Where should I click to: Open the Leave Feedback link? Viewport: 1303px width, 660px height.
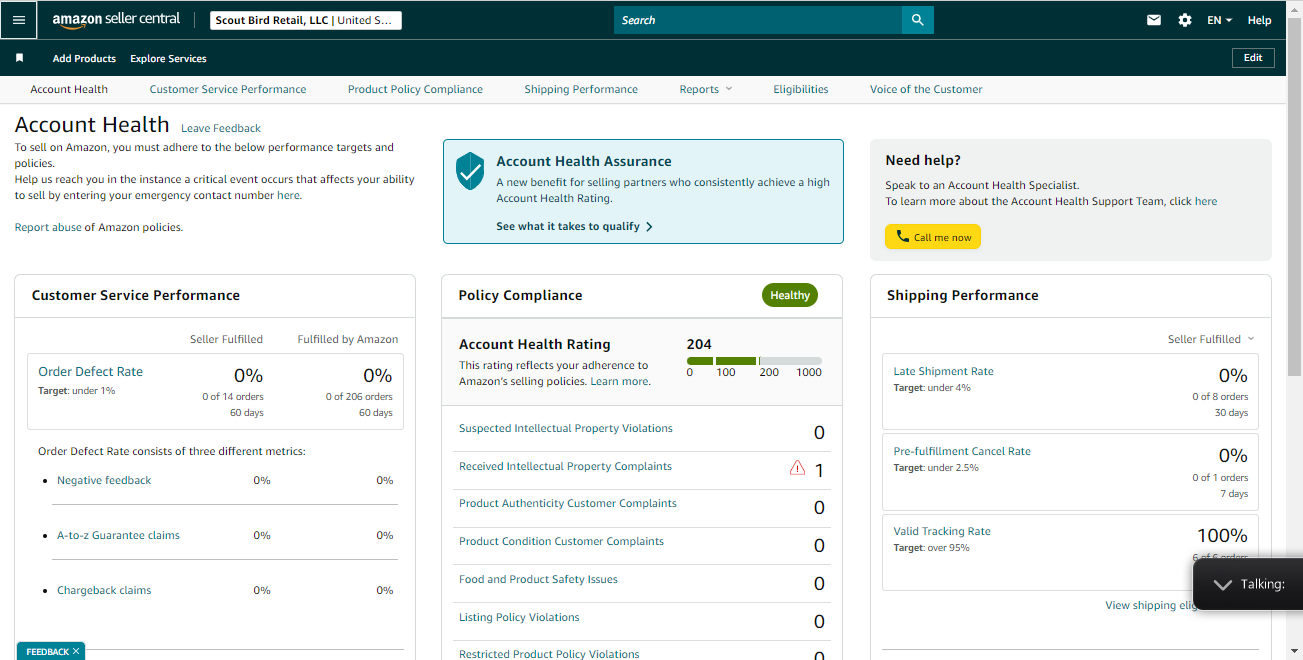tap(221, 128)
